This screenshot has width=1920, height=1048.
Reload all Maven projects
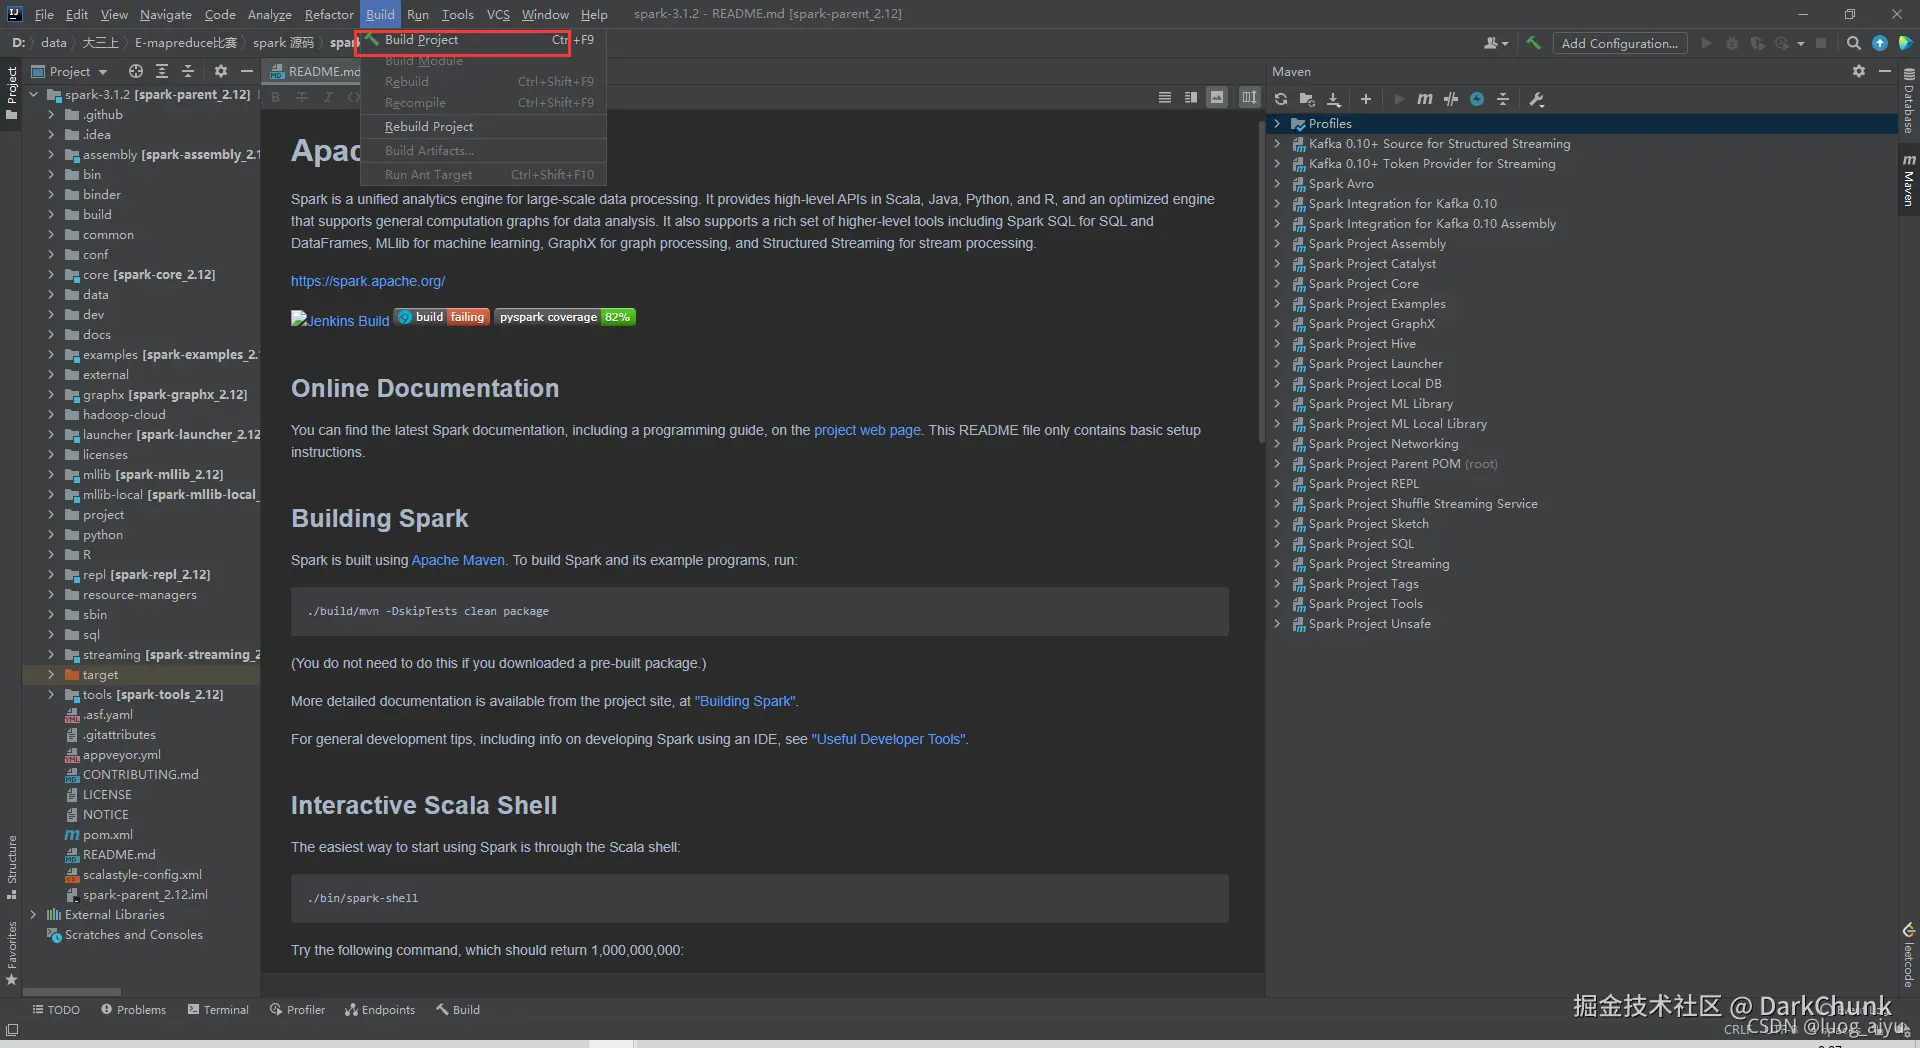tap(1281, 99)
